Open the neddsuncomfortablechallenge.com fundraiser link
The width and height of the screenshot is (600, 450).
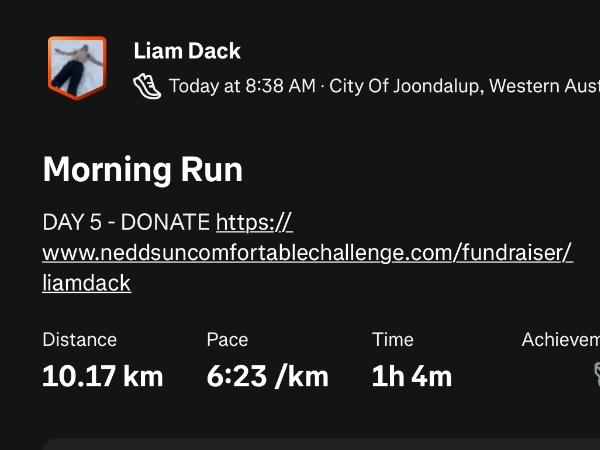[307, 253]
